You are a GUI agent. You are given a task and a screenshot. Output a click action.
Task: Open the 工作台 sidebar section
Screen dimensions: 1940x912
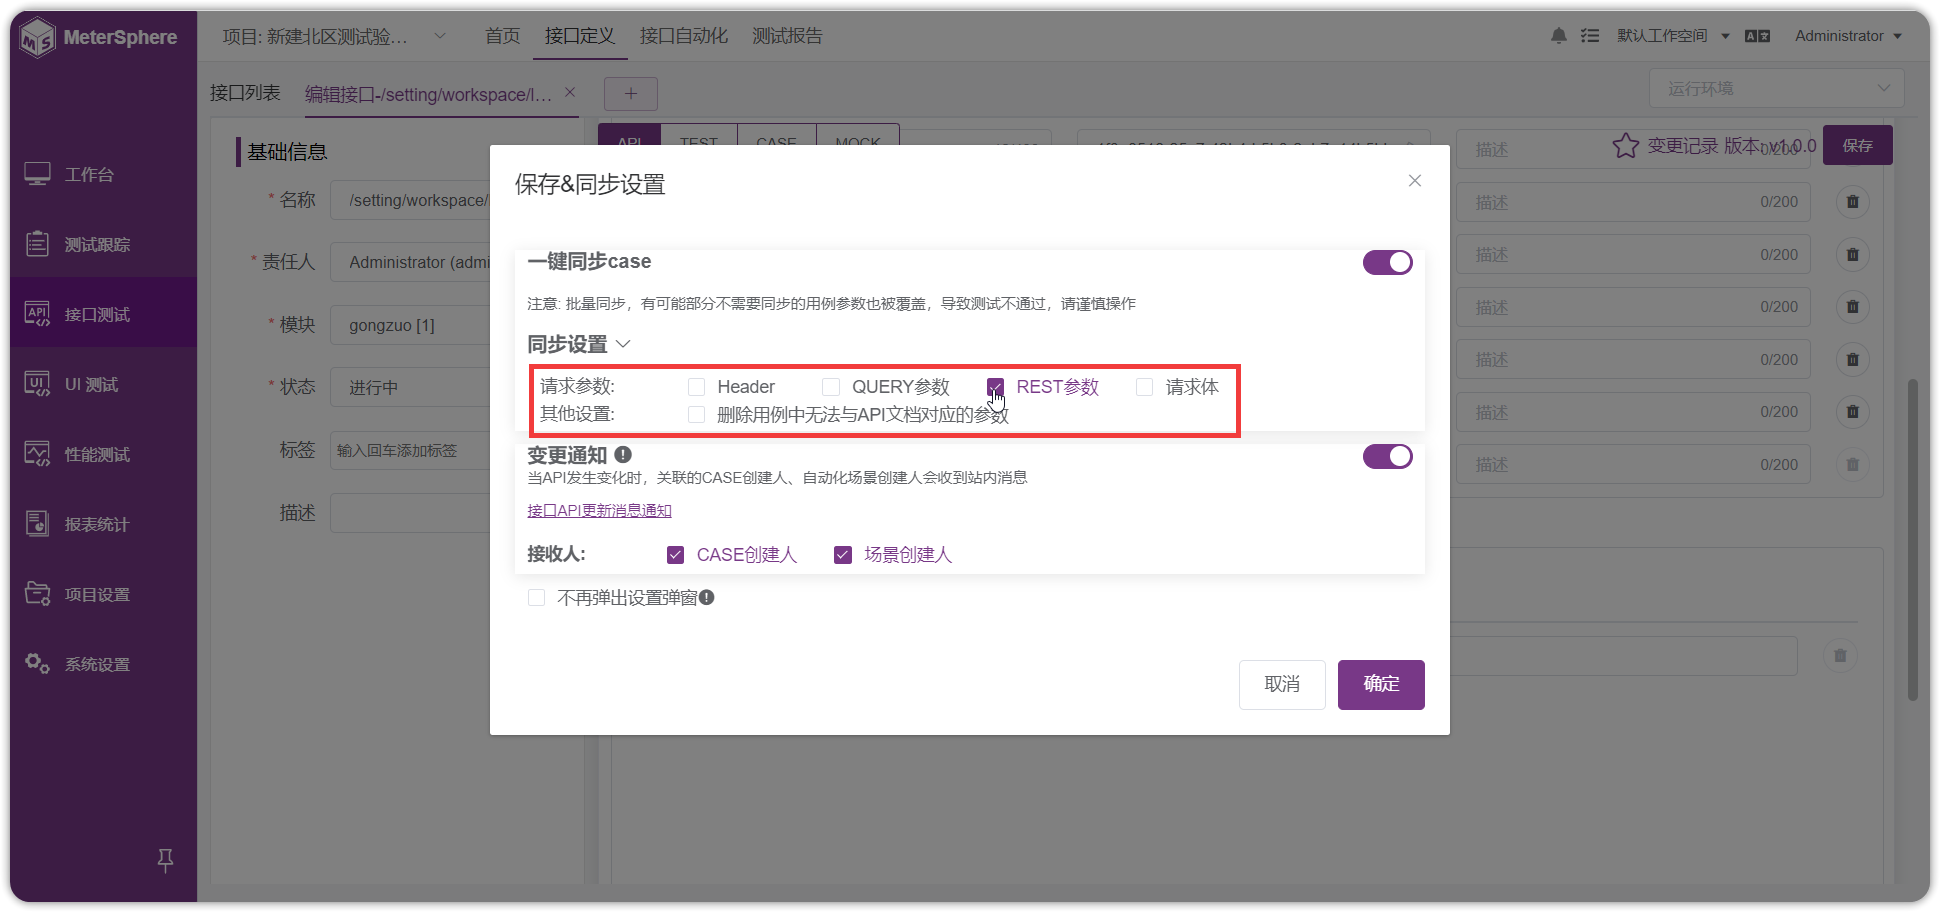click(x=90, y=174)
